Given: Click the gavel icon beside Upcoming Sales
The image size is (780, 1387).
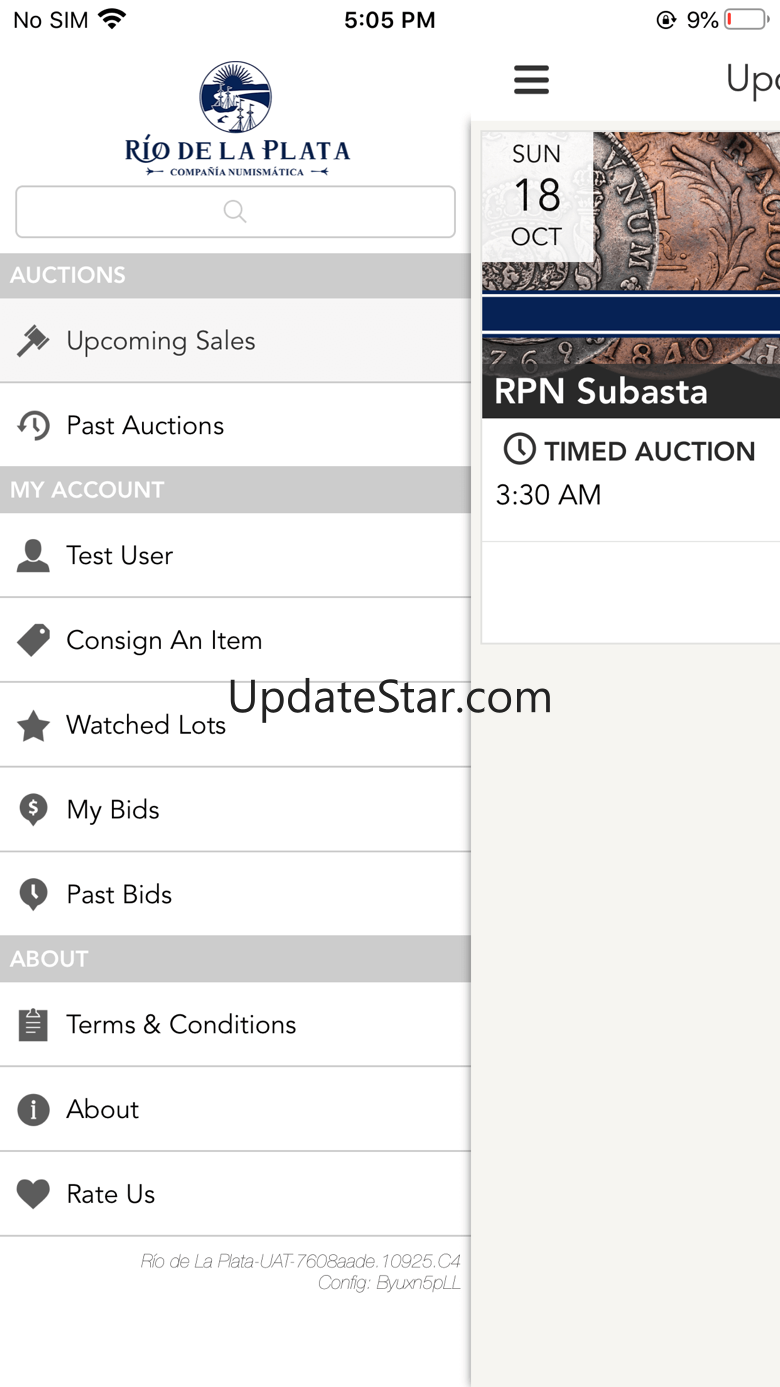Looking at the screenshot, I should (x=33, y=341).
